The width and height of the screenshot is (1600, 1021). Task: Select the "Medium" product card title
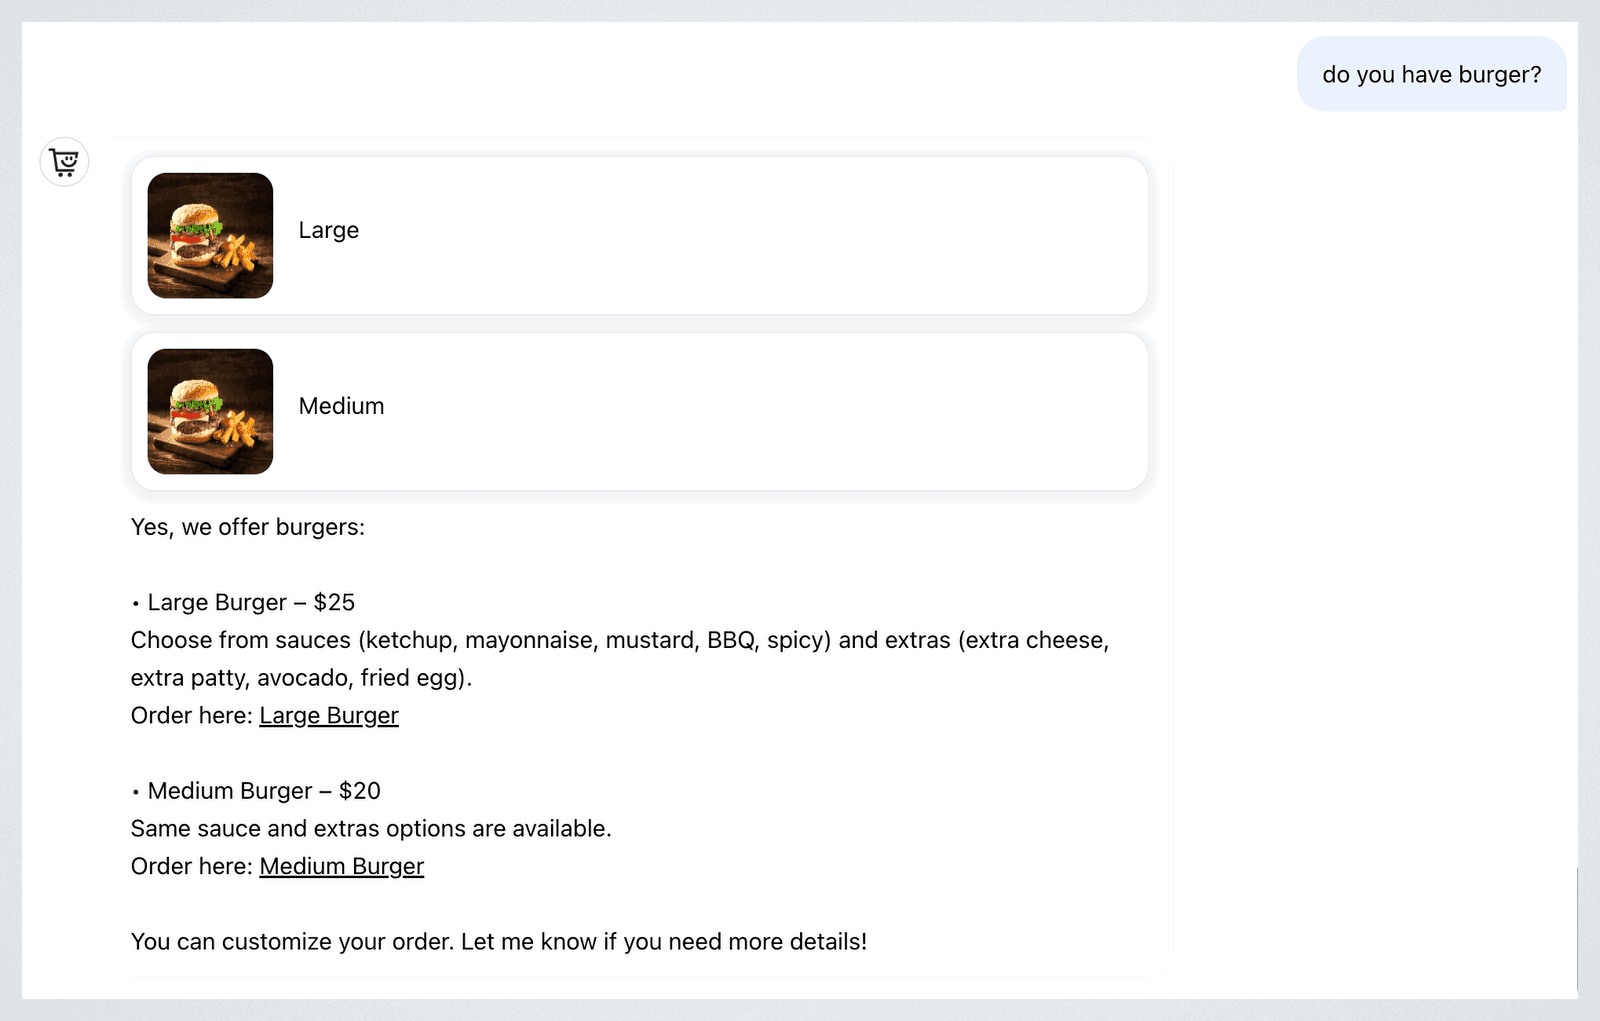pyautogui.click(x=341, y=406)
